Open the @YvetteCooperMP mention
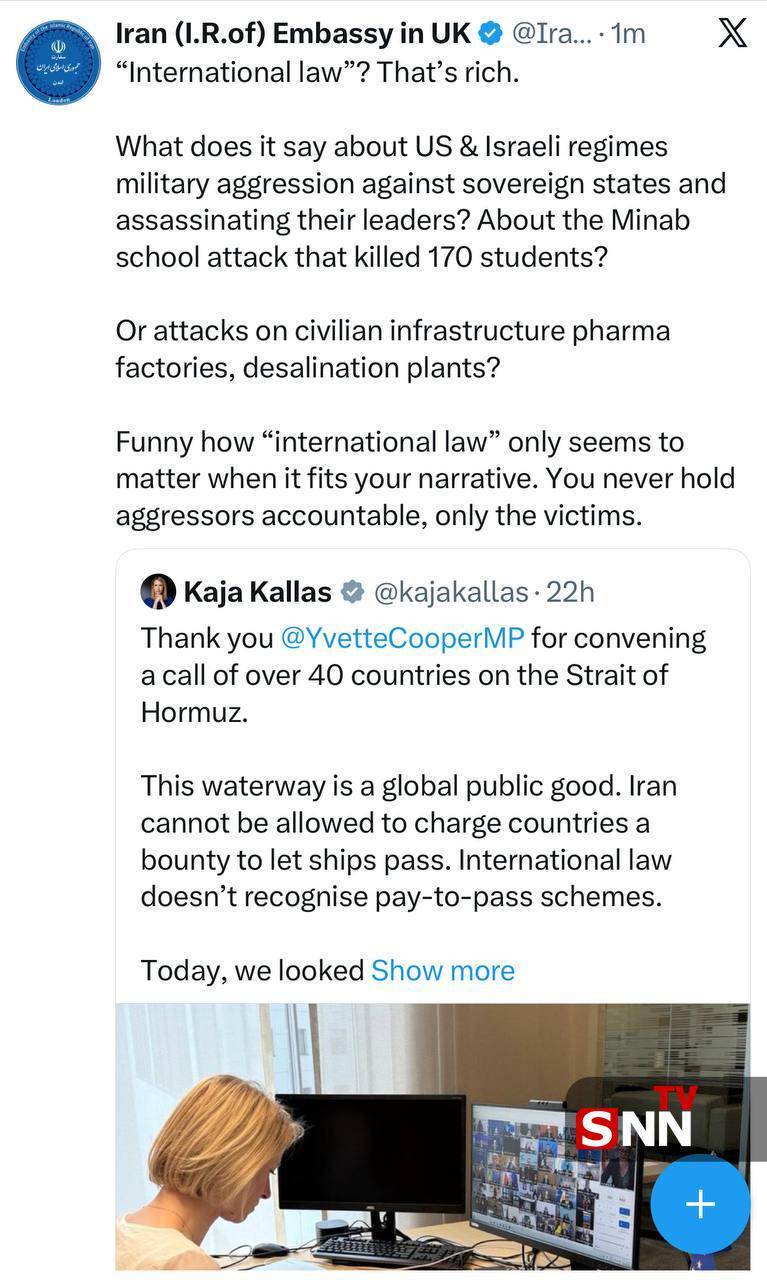Viewport: 767px width, 1280px height. point(404,637)
